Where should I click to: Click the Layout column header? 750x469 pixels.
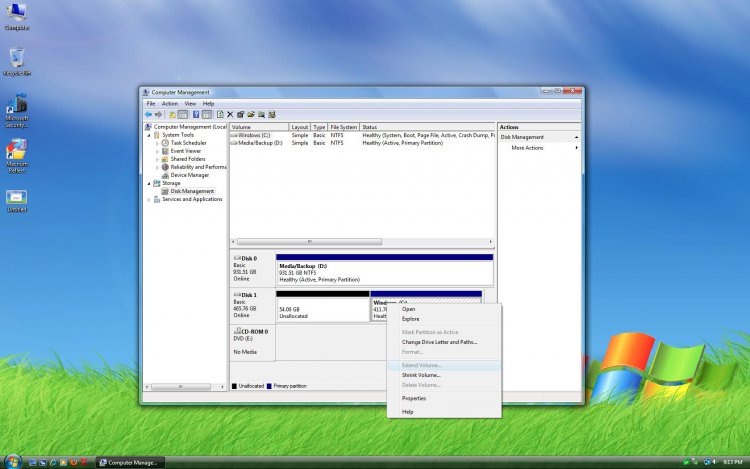pos(300,127)
